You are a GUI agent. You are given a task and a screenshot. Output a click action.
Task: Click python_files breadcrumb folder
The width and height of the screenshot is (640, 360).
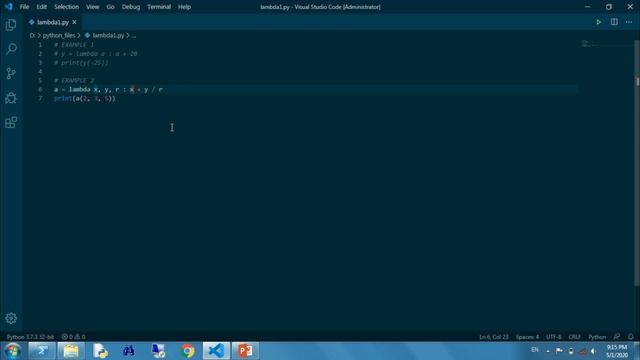tap(59, 36)
